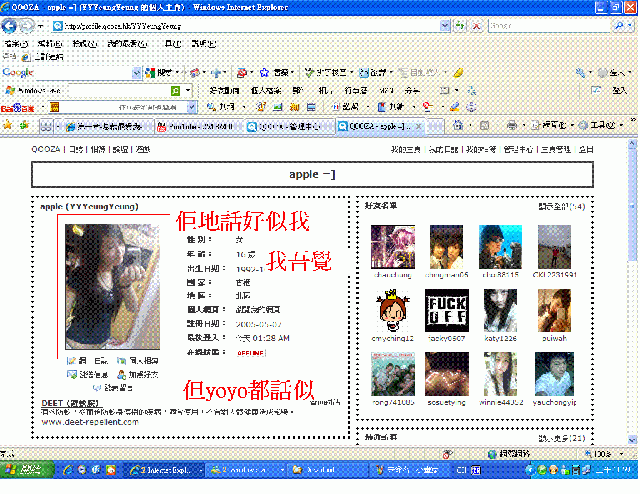Click the OFFLINE status text
Screen dimensions: 640x494
click(251, 353)
